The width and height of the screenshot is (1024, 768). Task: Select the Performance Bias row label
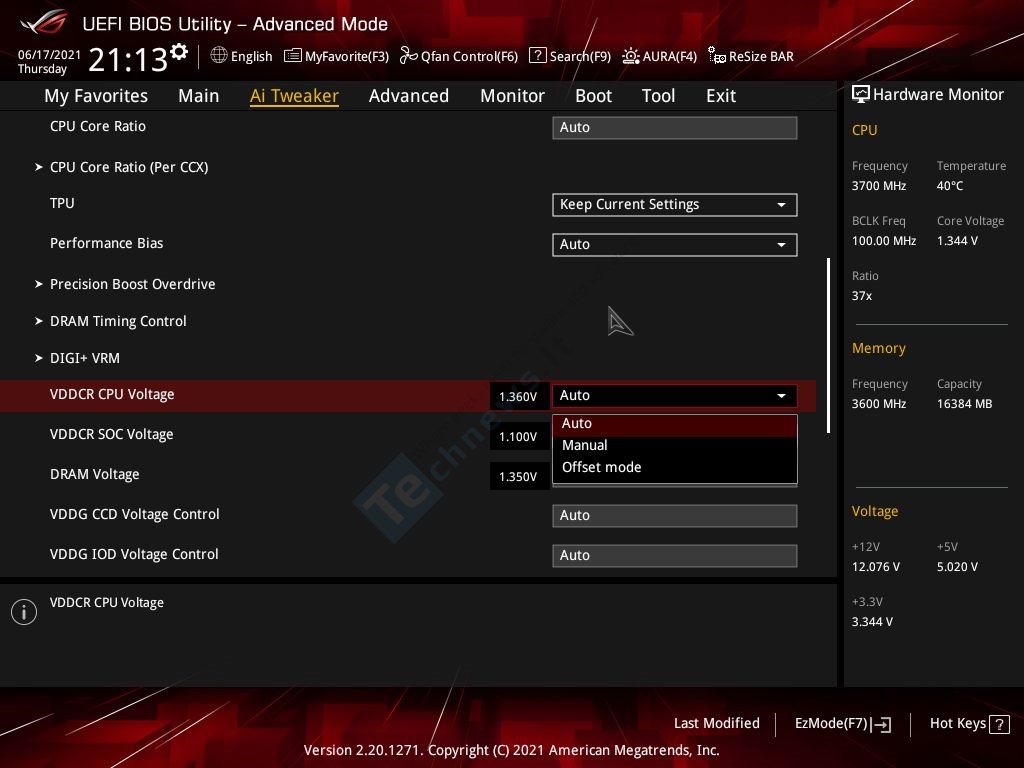tap(106, 243)
